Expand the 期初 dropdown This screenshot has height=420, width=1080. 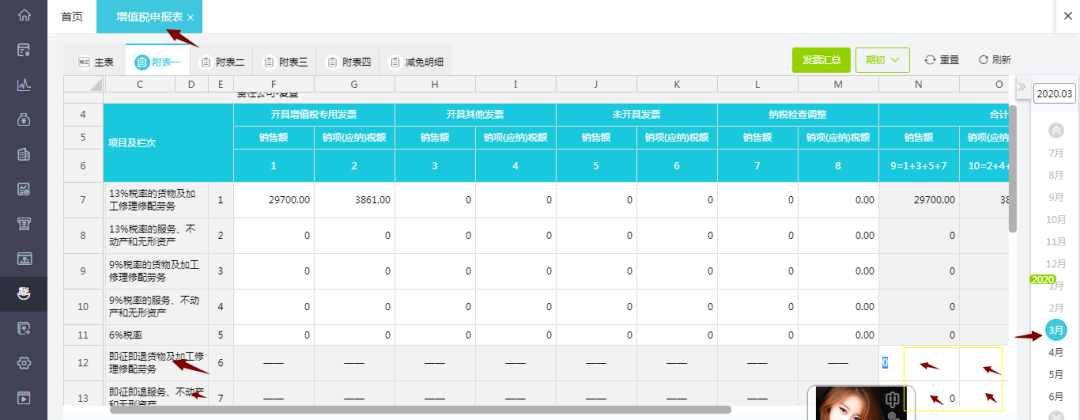click(882, 60)
